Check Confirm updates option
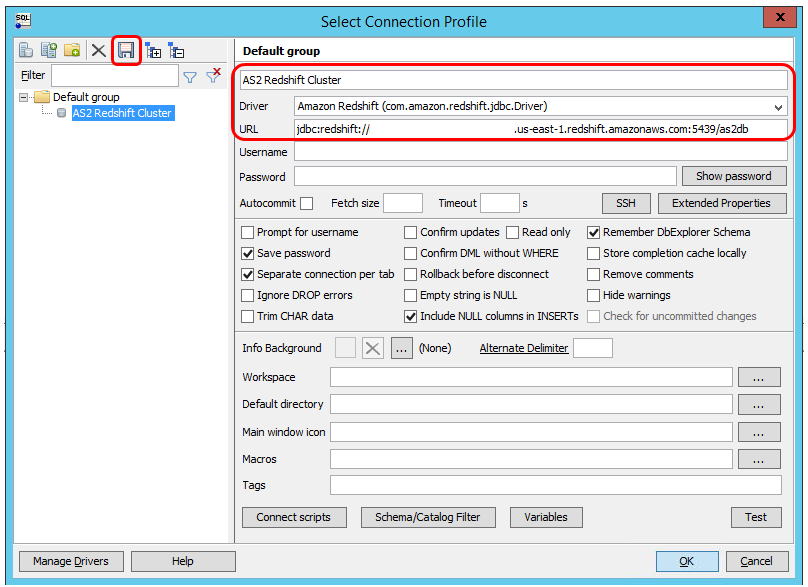 click(x=410, y=232)
